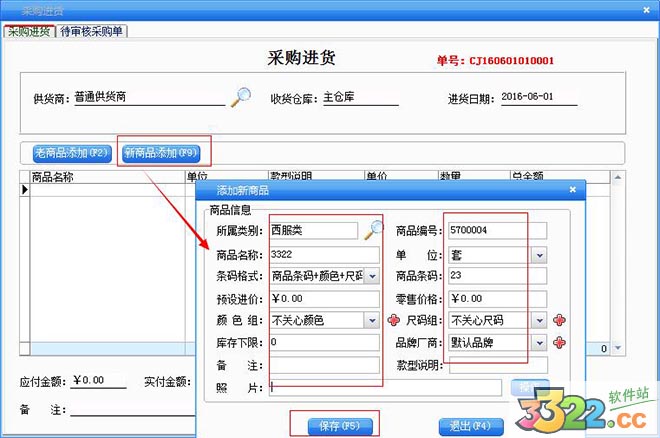Click 应付金额 field ¥0.00

coord(98,381)
